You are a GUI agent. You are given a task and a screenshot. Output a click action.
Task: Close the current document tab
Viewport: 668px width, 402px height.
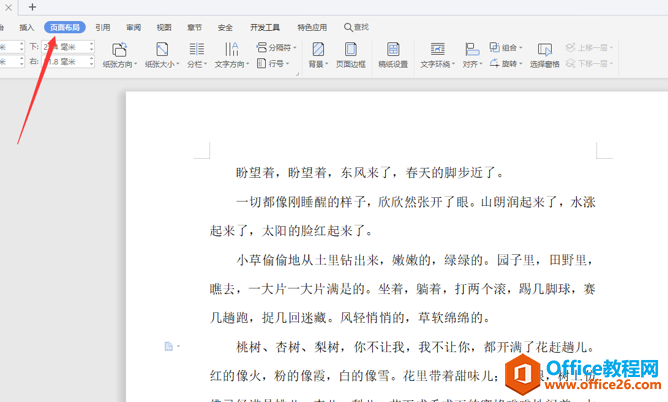click(8, 7)
